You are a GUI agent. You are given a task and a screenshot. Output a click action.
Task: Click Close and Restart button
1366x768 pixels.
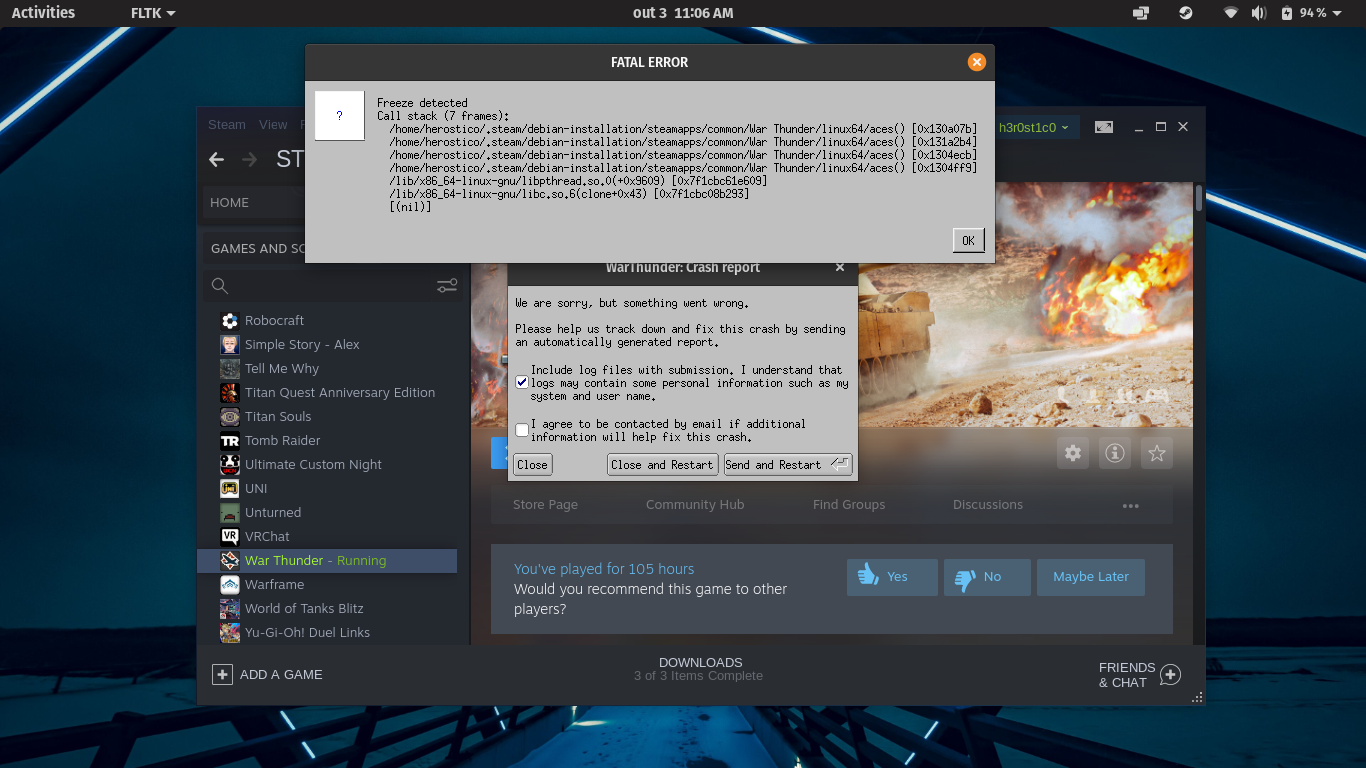click(x=662, y=465)
